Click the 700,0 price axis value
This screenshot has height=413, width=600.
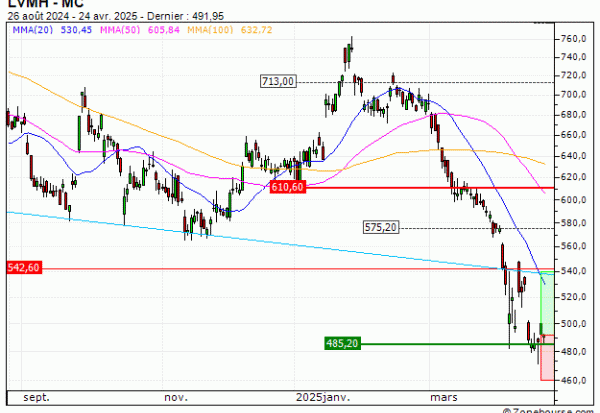point(573,95)
